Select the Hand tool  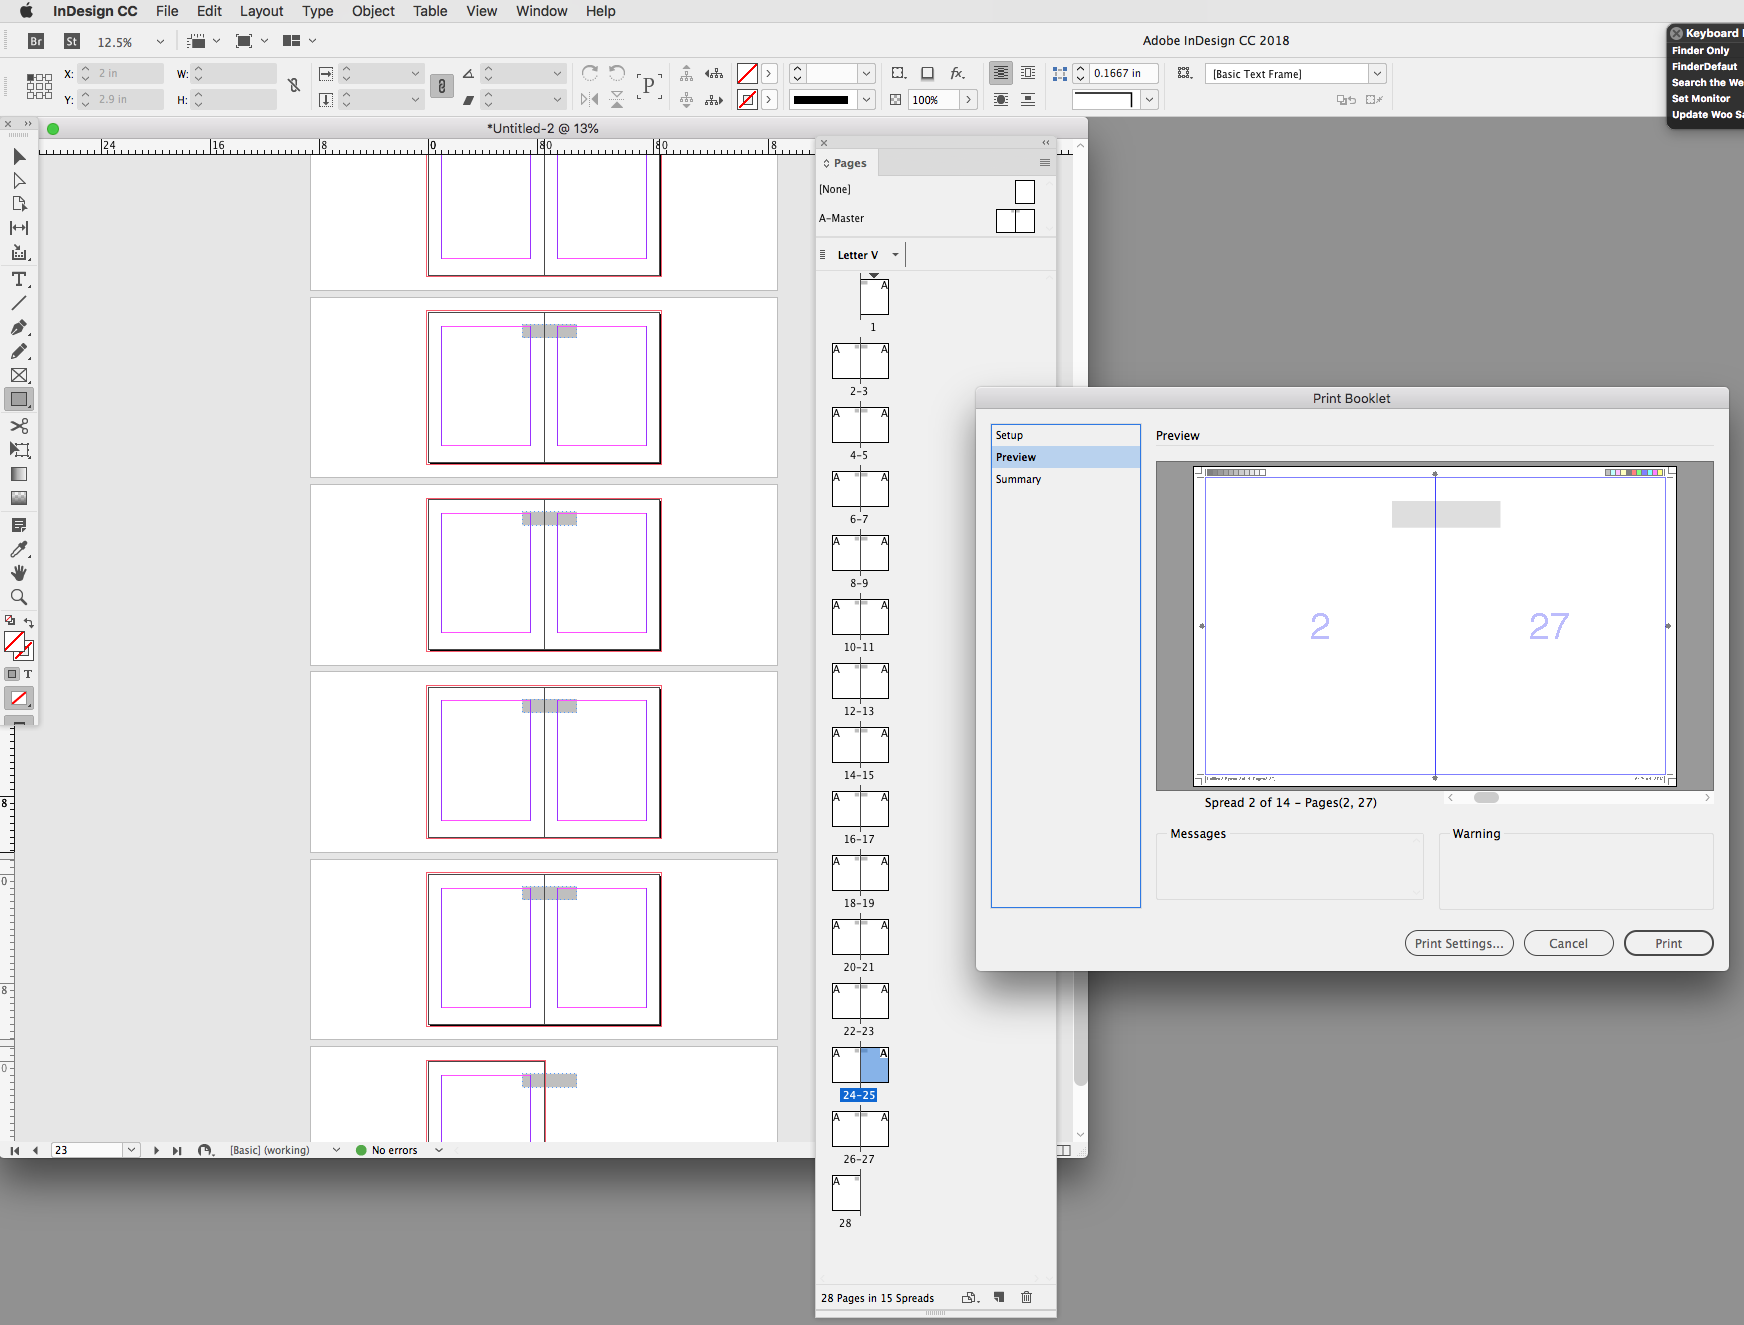click(x=19, y=573)
